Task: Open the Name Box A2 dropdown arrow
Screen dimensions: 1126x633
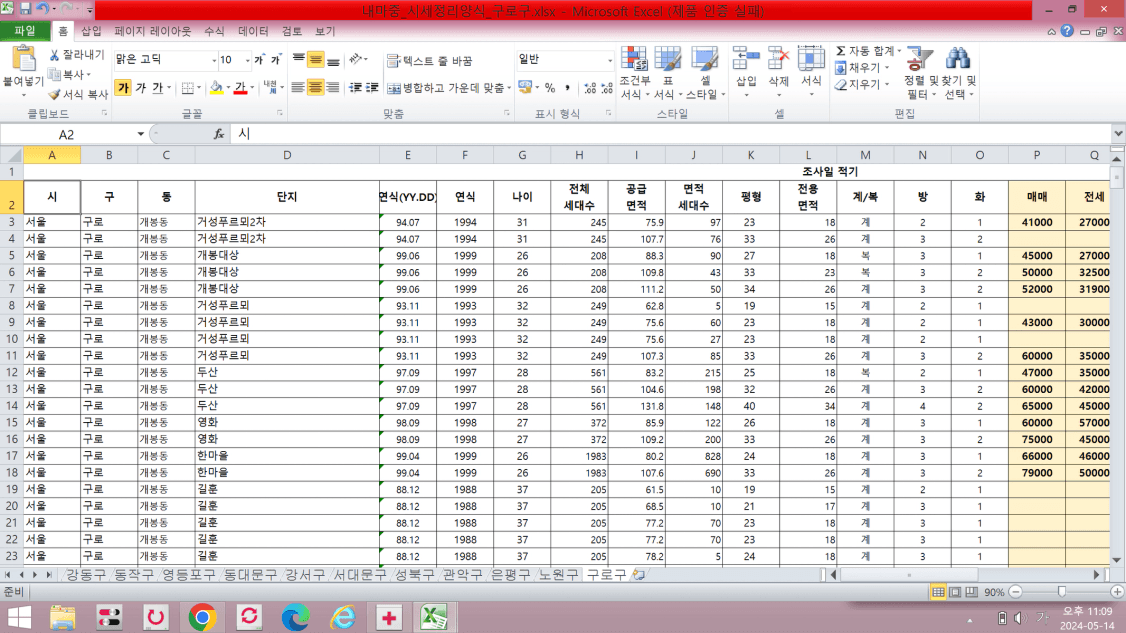Action: click(141, 134)
